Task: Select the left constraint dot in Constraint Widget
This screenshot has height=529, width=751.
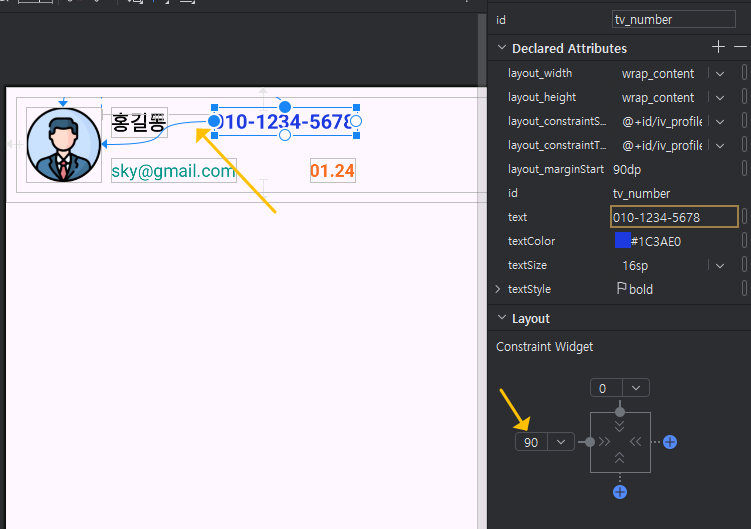Action: pyautogui.click(x=590, y=442)
